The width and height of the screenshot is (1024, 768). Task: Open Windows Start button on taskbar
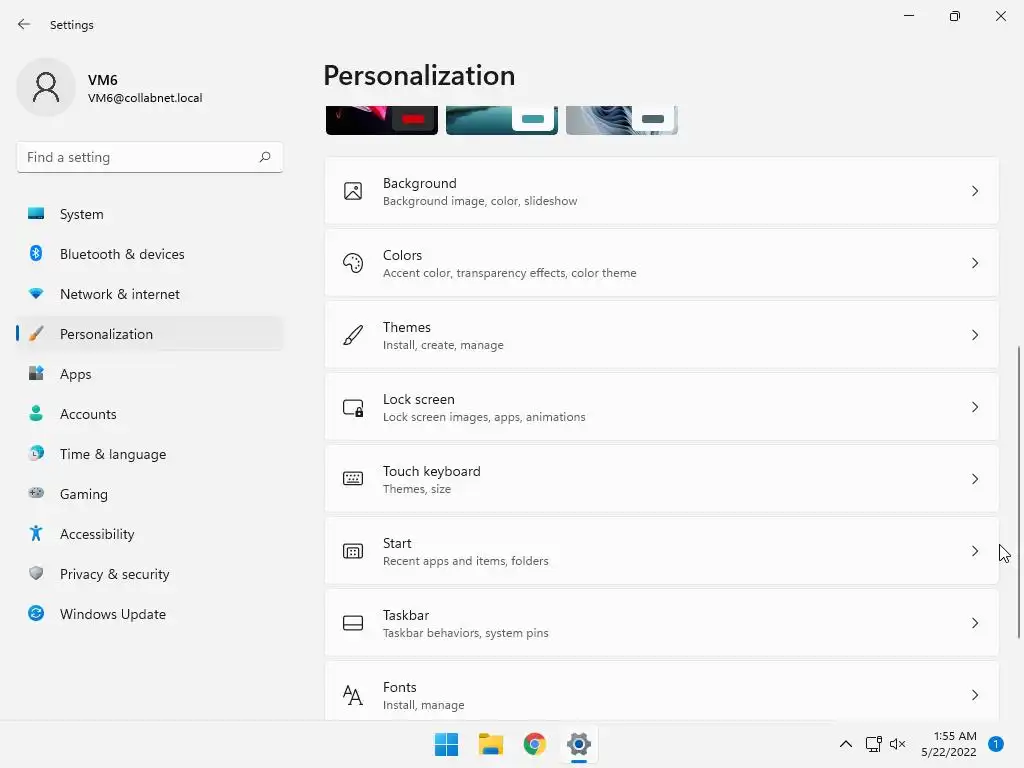447,744
